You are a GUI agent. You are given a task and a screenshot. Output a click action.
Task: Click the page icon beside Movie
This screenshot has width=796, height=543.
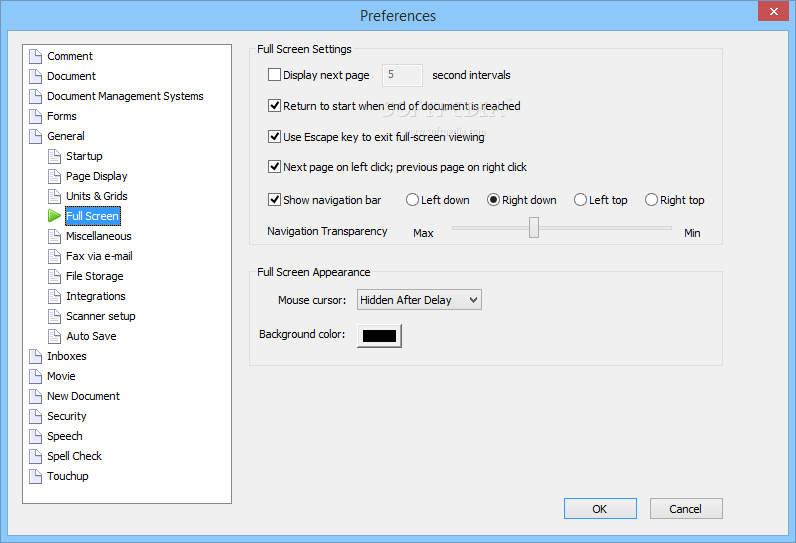[36, 376]
